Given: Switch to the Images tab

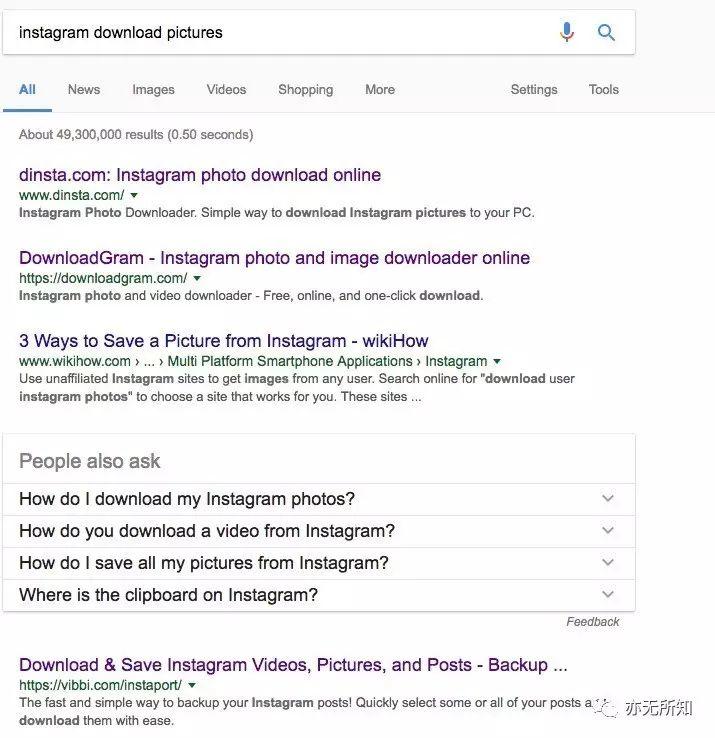Looking at the screenshot, I should click(153, 89).
